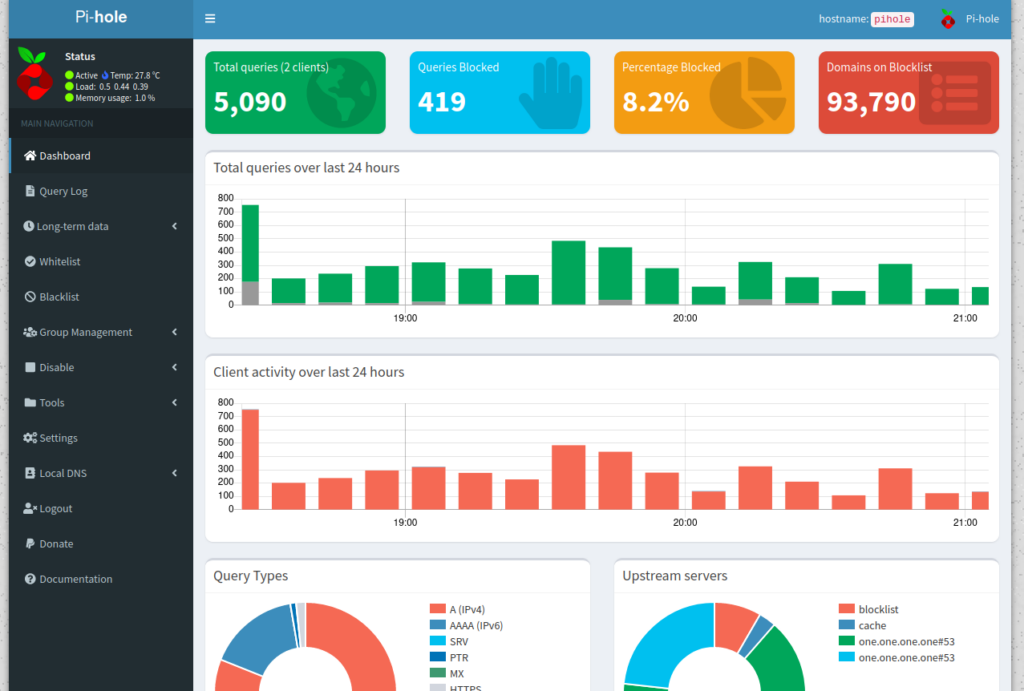Click the Query Types panel heading
The width and height of the screenshot is (1024, 691).
[x=251, y=576]
